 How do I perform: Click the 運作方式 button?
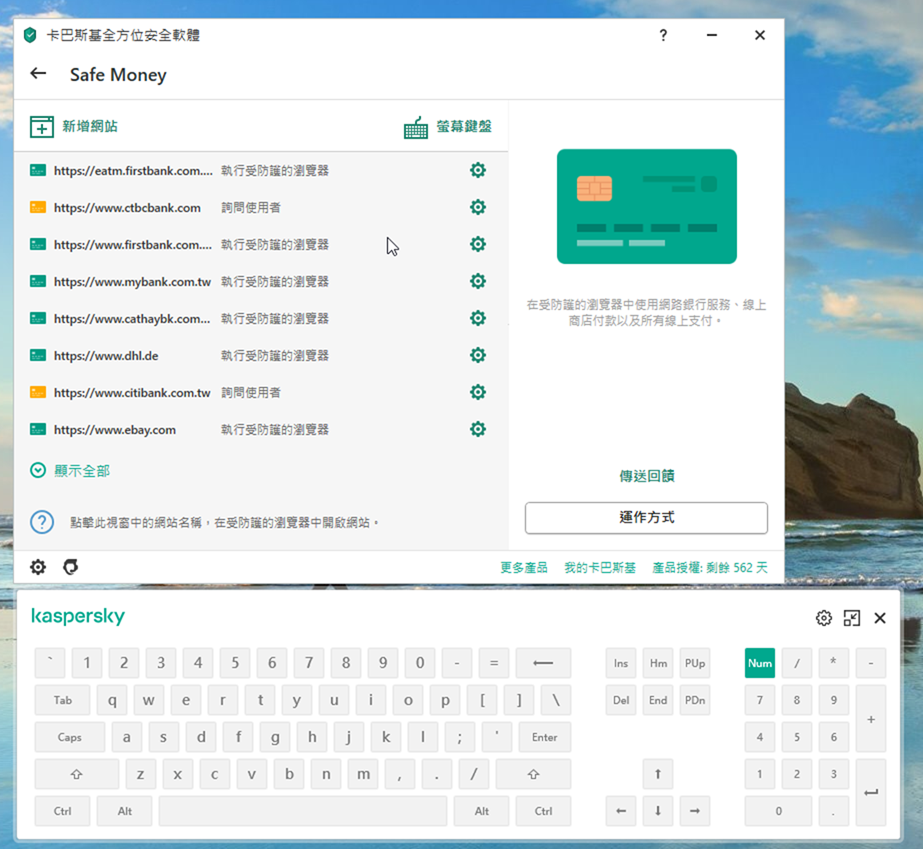646,518
